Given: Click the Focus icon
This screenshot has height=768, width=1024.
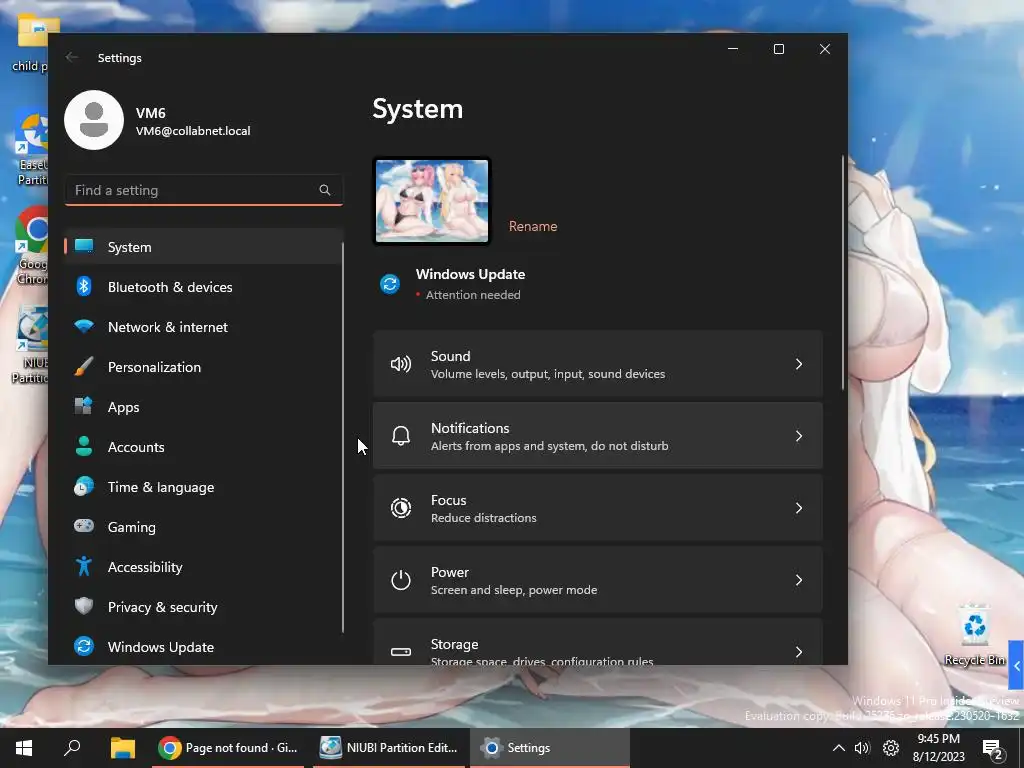Looking at the screenshot, I should click(400, 507).
